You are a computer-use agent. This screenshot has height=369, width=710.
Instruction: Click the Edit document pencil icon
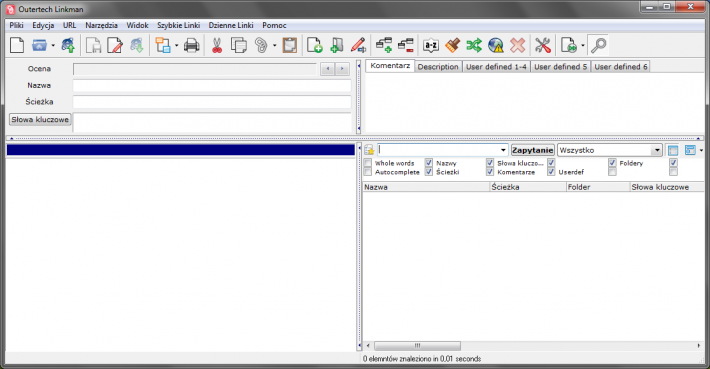pos(115,45)
